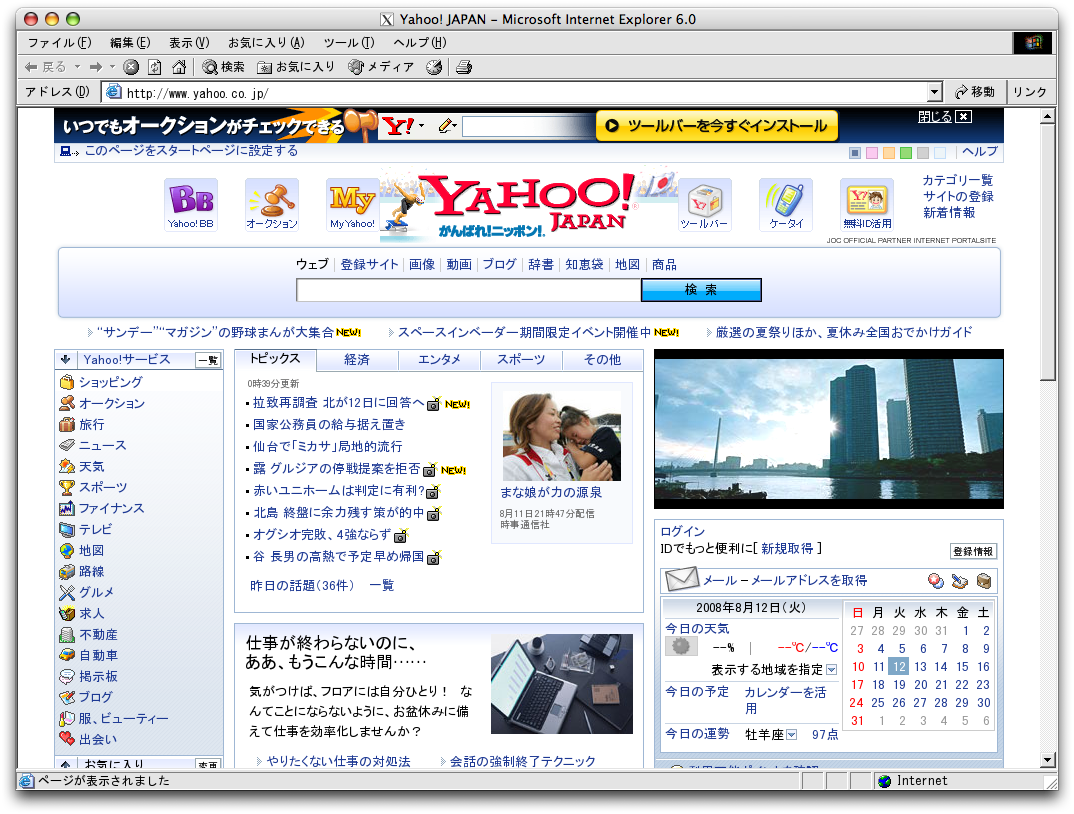Open the Mobile (ケータイ) phone icon
Screen dimensions: 1074x814
786,204
